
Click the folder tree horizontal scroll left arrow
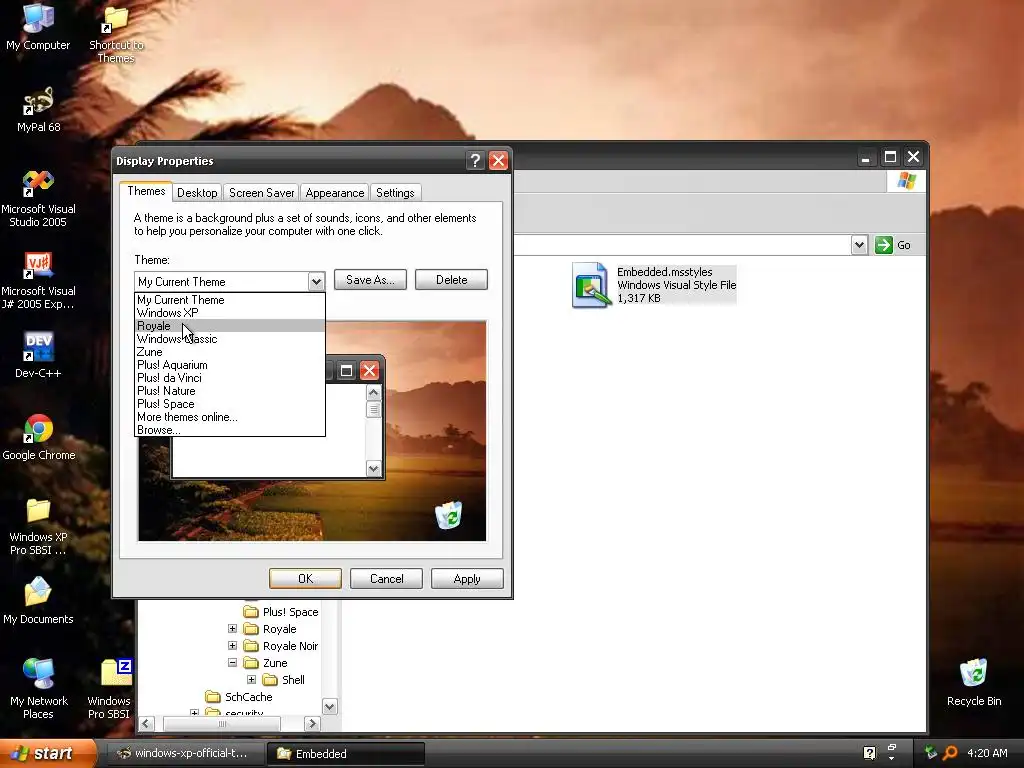[x=146, y=723]
